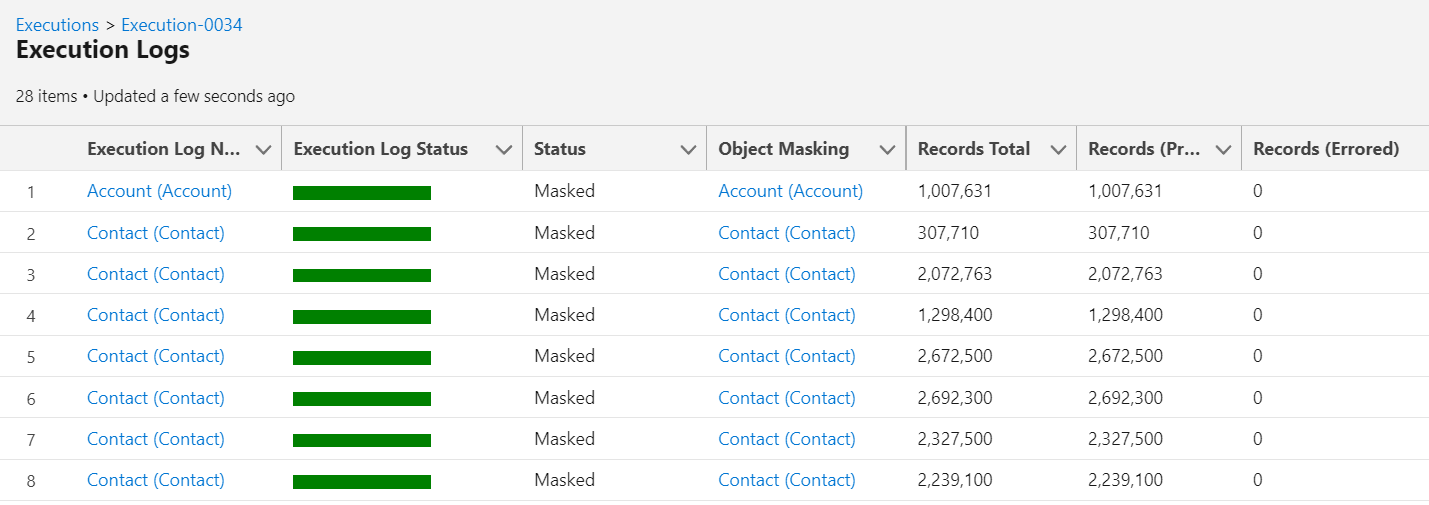Select the 1,007,631 Records Total cell
This screenshot has width=1429, height=505.
954,191
